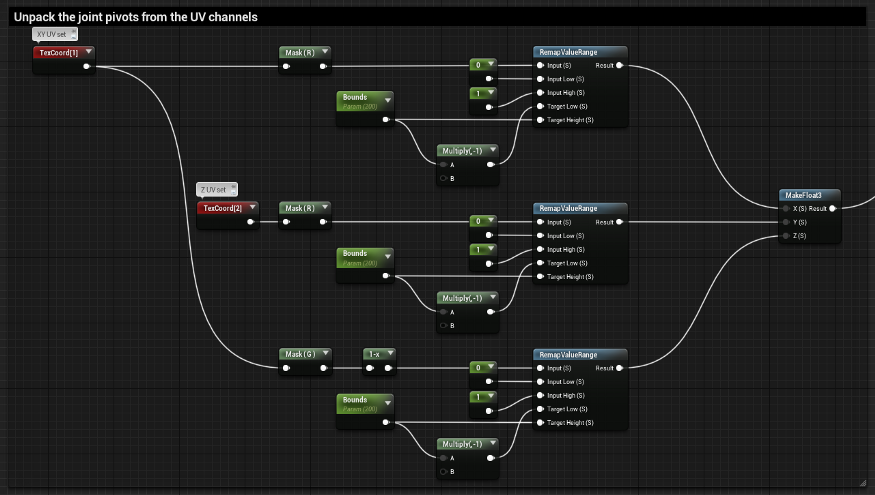Toggle the 1-x node's collapse arrow
This screenshot has height=495, width=875.
390,353
